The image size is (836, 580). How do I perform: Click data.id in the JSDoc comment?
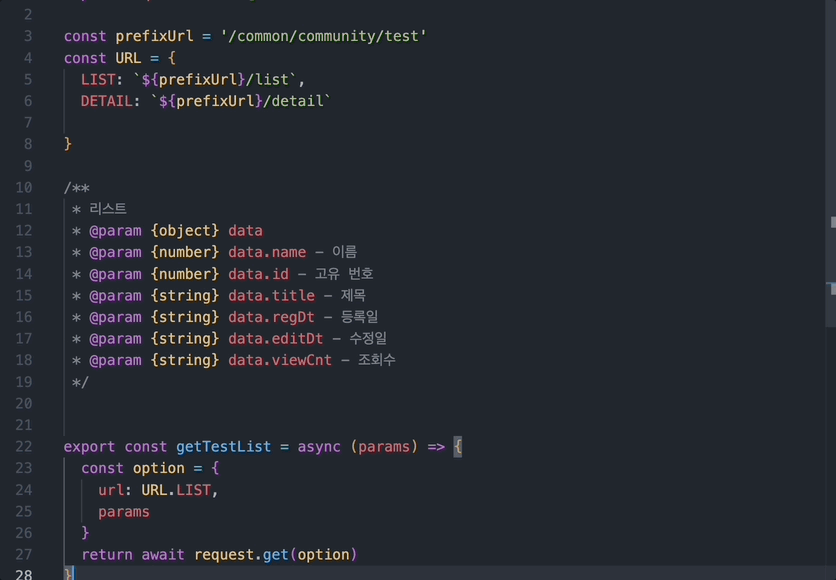[259, 274]
